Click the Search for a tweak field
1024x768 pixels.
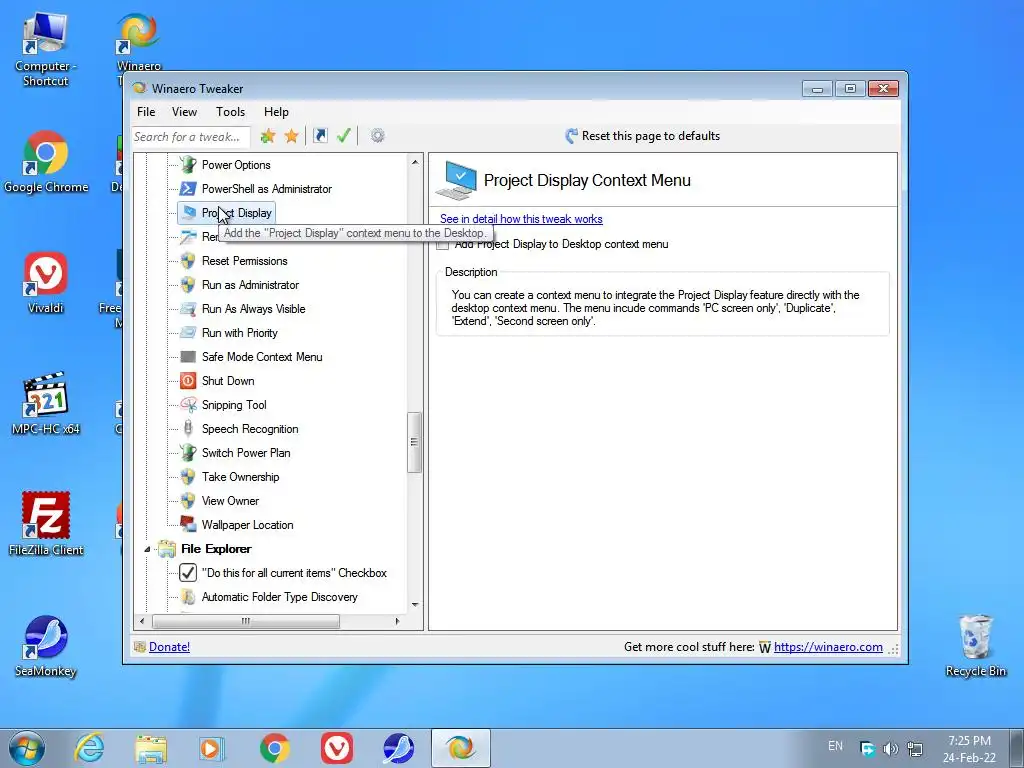coord(191,136)
